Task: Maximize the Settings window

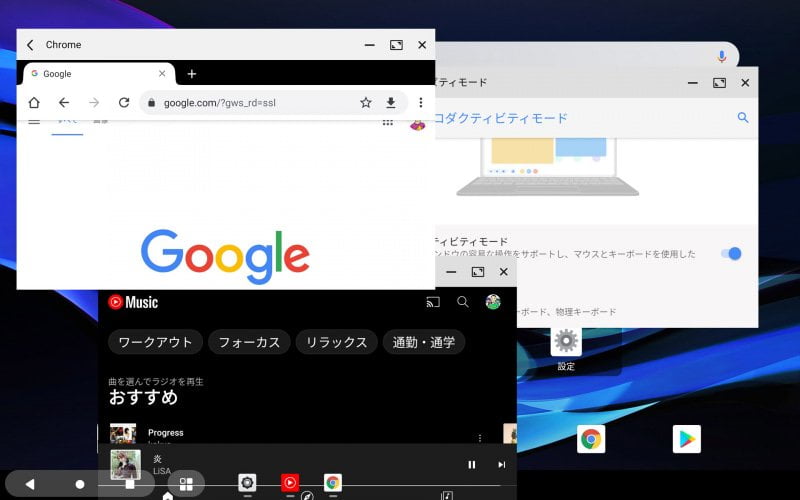Action: [719, 83]
